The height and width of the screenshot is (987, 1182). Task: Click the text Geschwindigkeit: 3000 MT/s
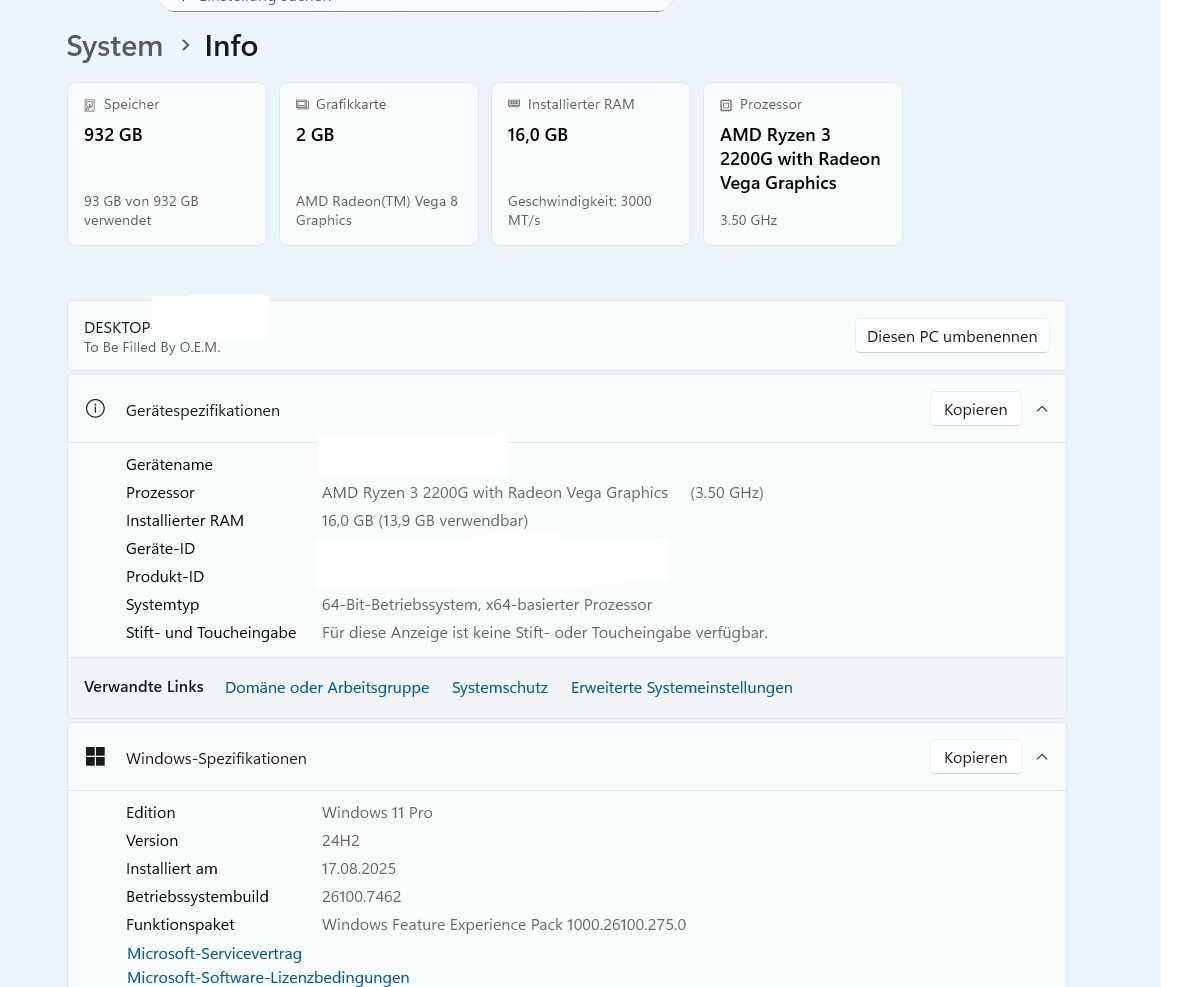(580, 210)
